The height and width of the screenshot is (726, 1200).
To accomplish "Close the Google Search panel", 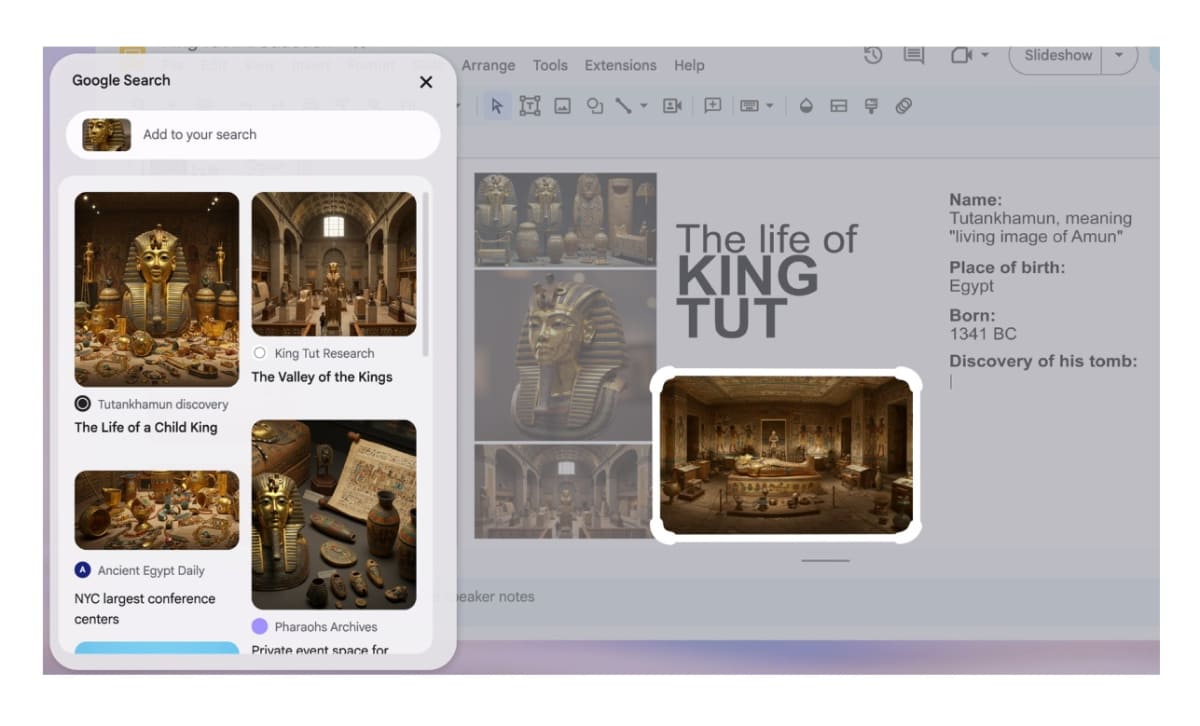I will (426, 82).
